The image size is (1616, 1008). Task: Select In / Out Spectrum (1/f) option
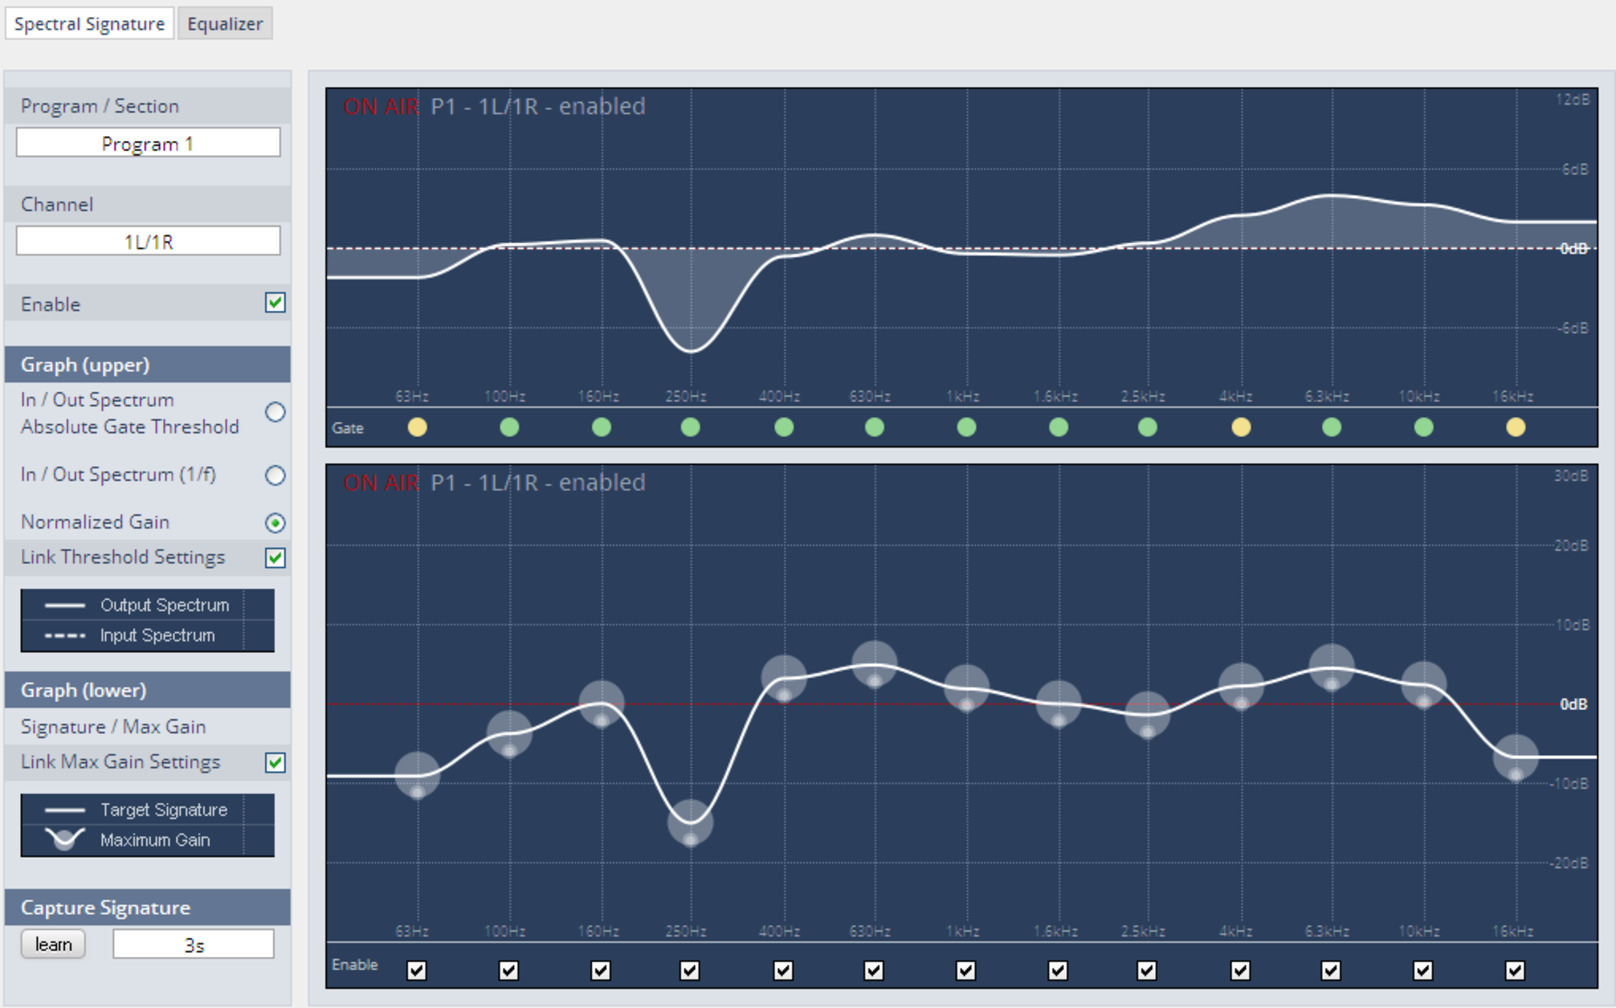pyautogui.click(x=275, y=476)
